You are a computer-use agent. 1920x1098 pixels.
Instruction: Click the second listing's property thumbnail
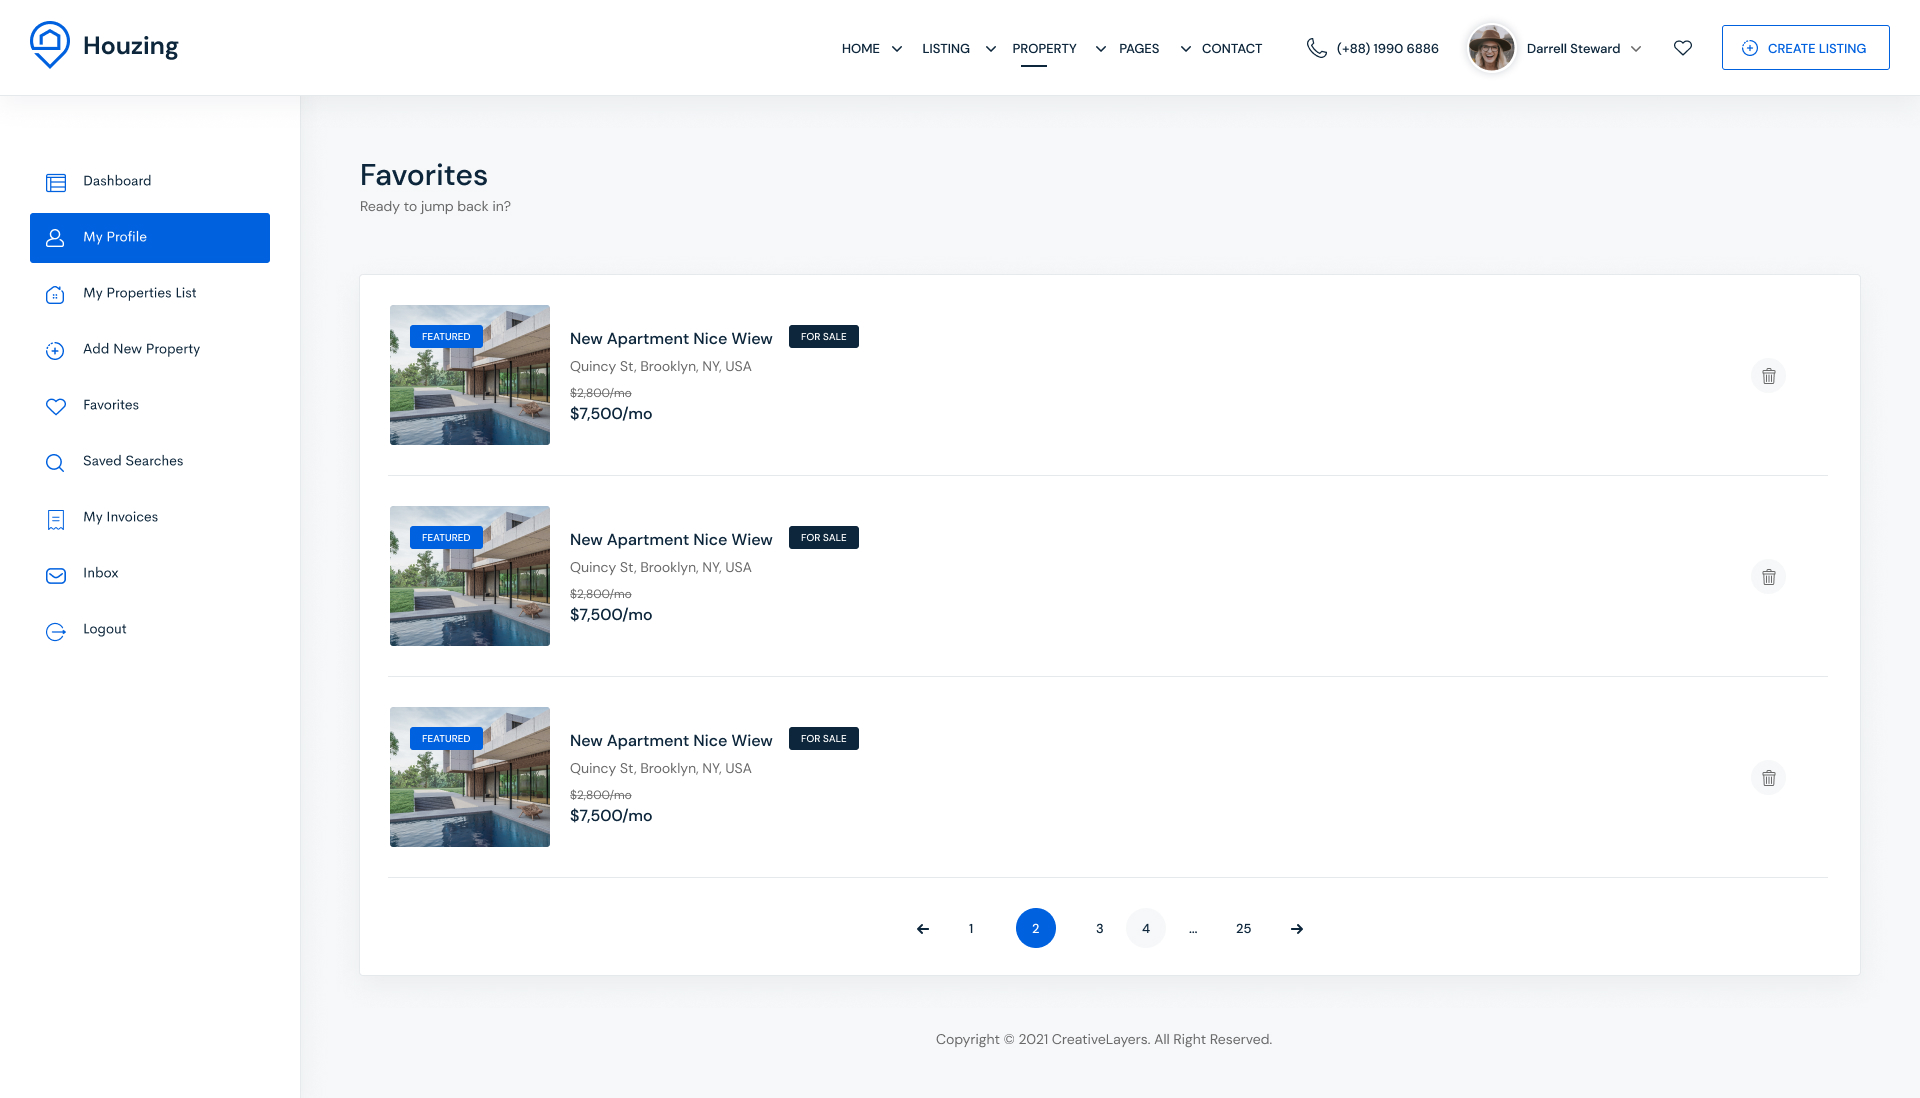[x=469, y=576]
